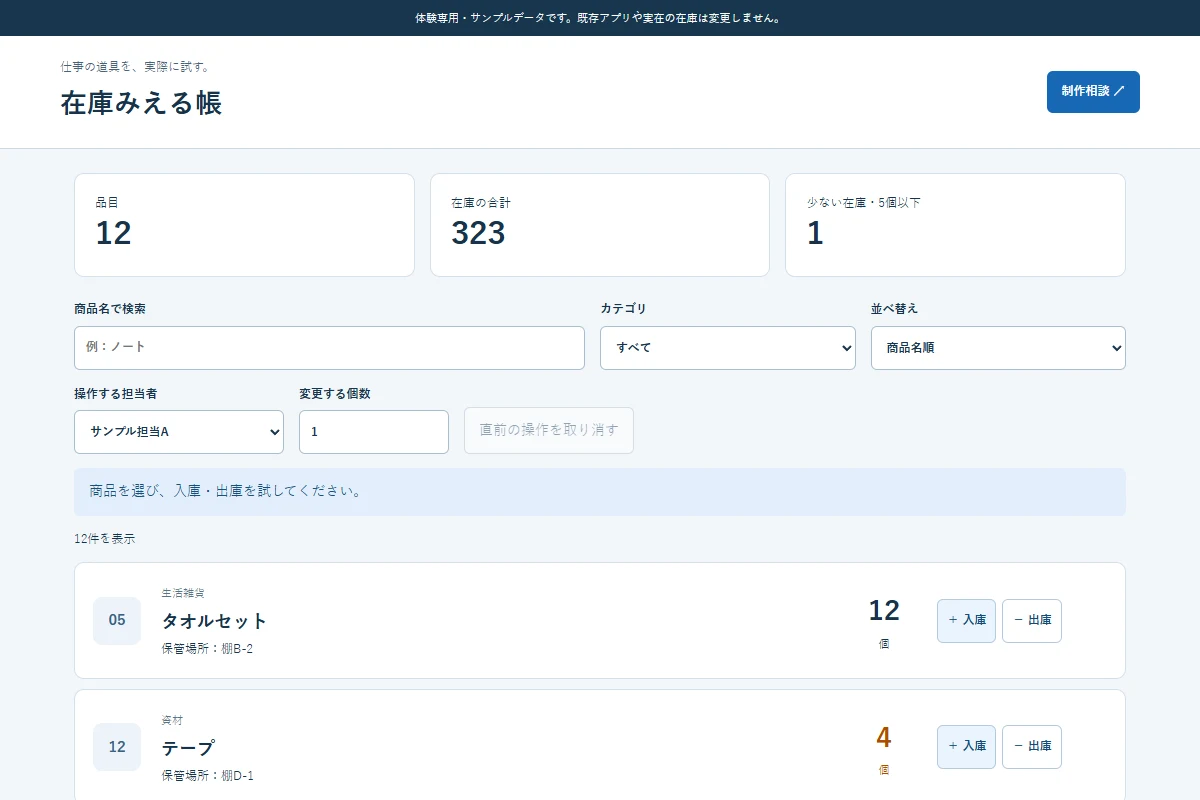
Task: Open the 並べ替え sort dropdown
Action: coord(998,348)
